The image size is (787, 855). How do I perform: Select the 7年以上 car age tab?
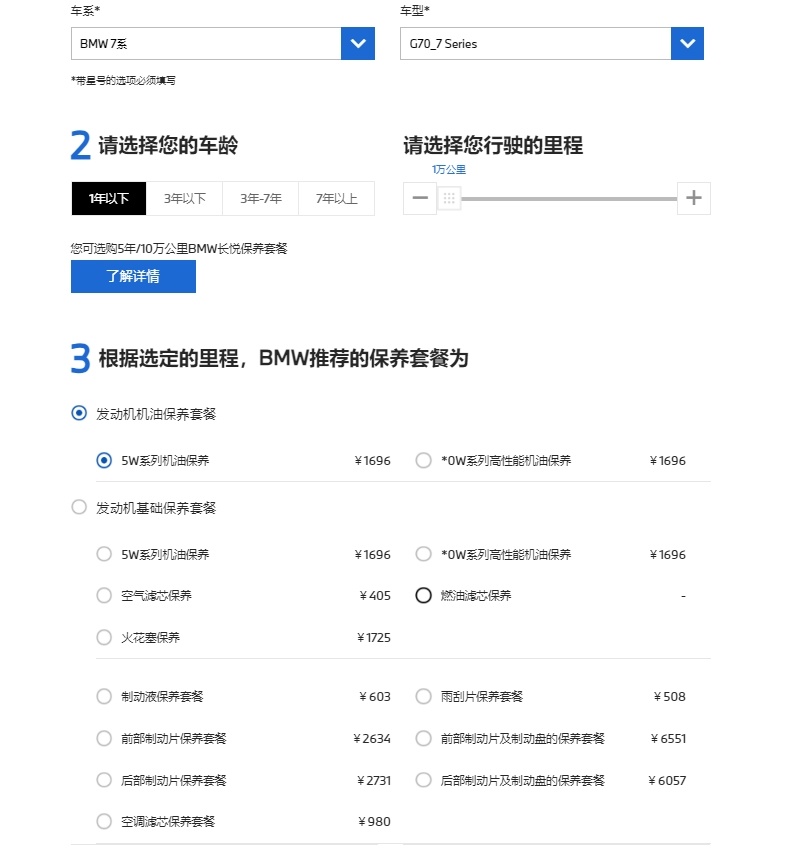coord(337,198)
